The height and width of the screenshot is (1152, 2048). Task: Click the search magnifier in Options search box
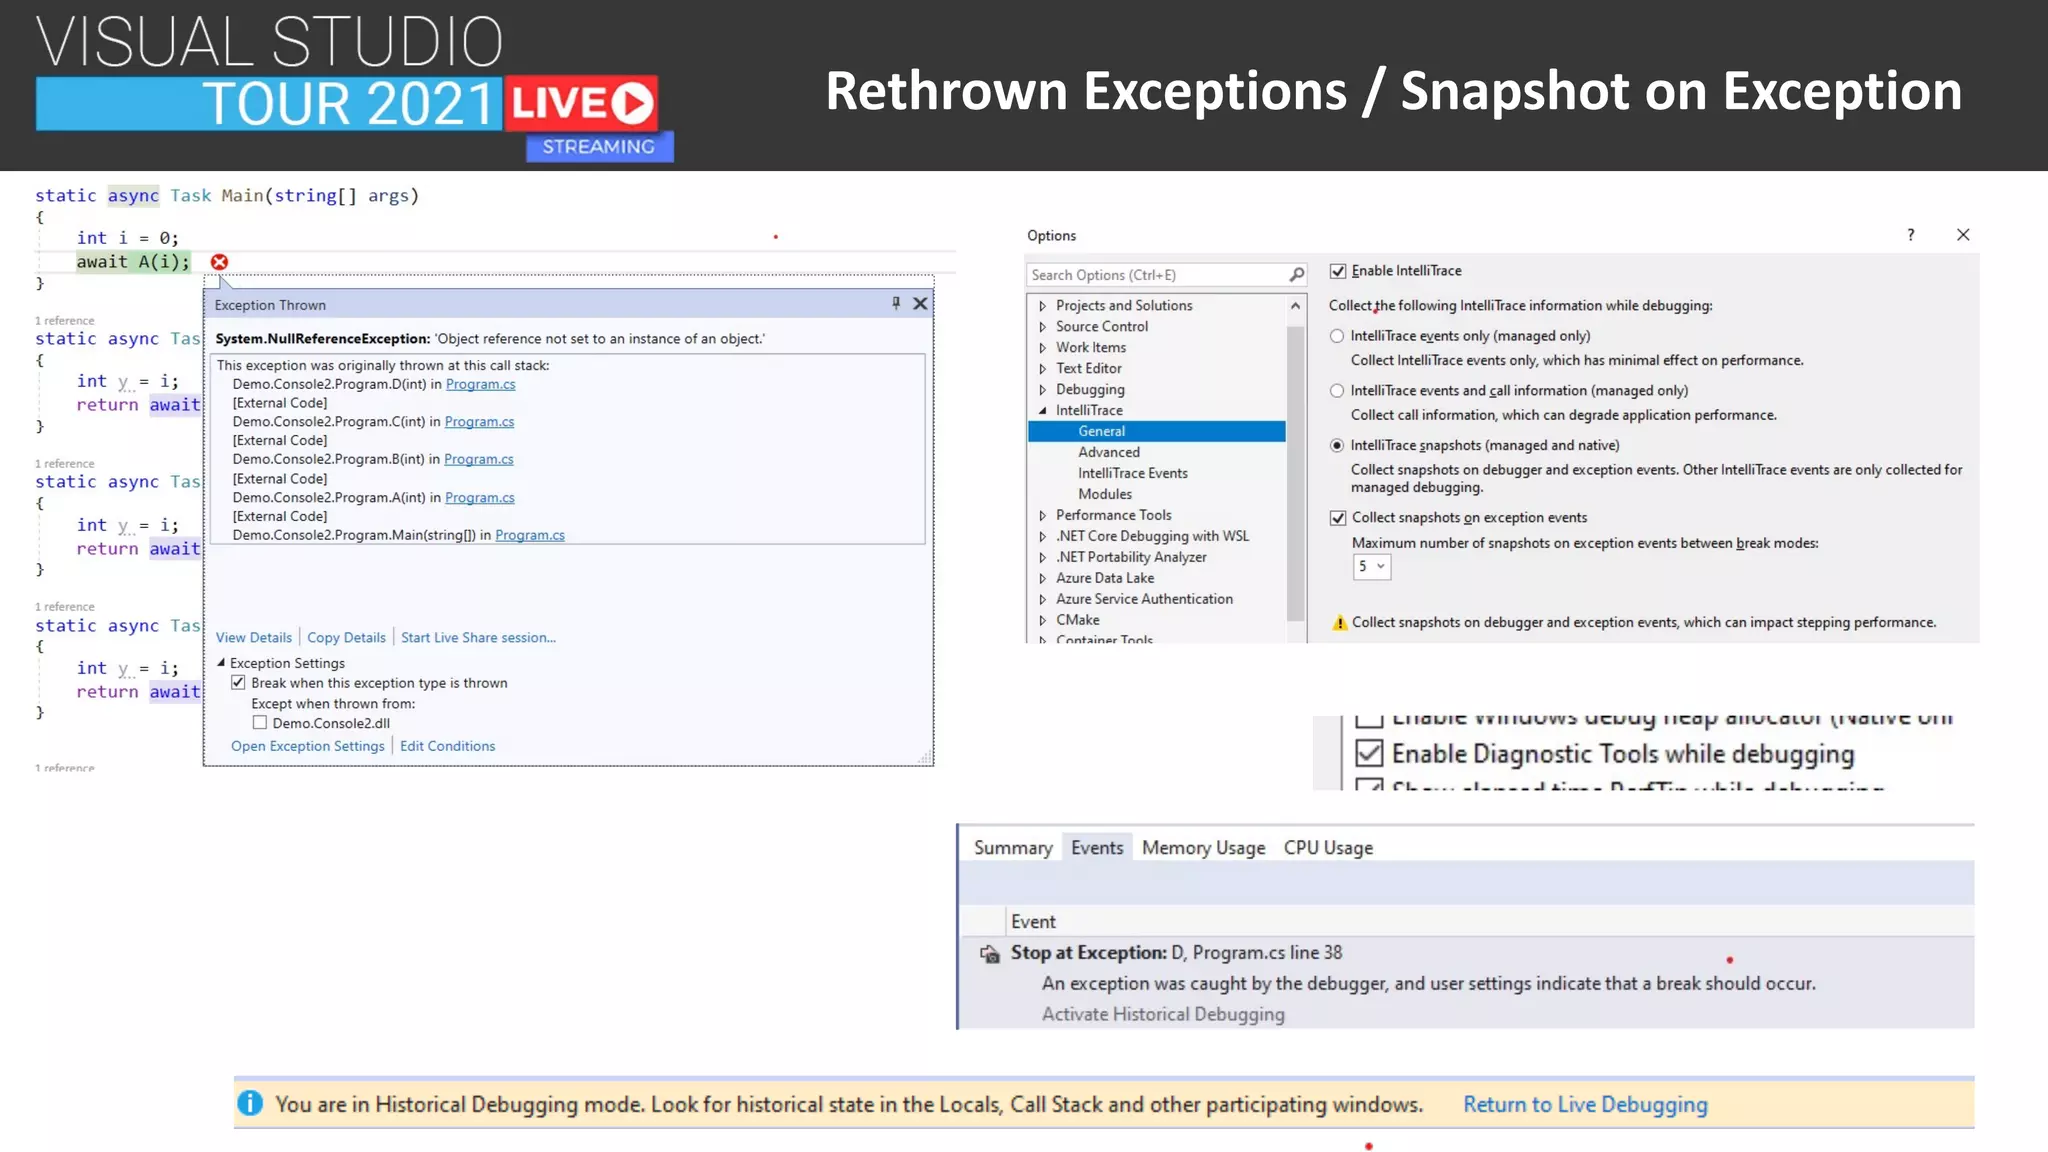pyautogui.click(x=1296, y=274)
